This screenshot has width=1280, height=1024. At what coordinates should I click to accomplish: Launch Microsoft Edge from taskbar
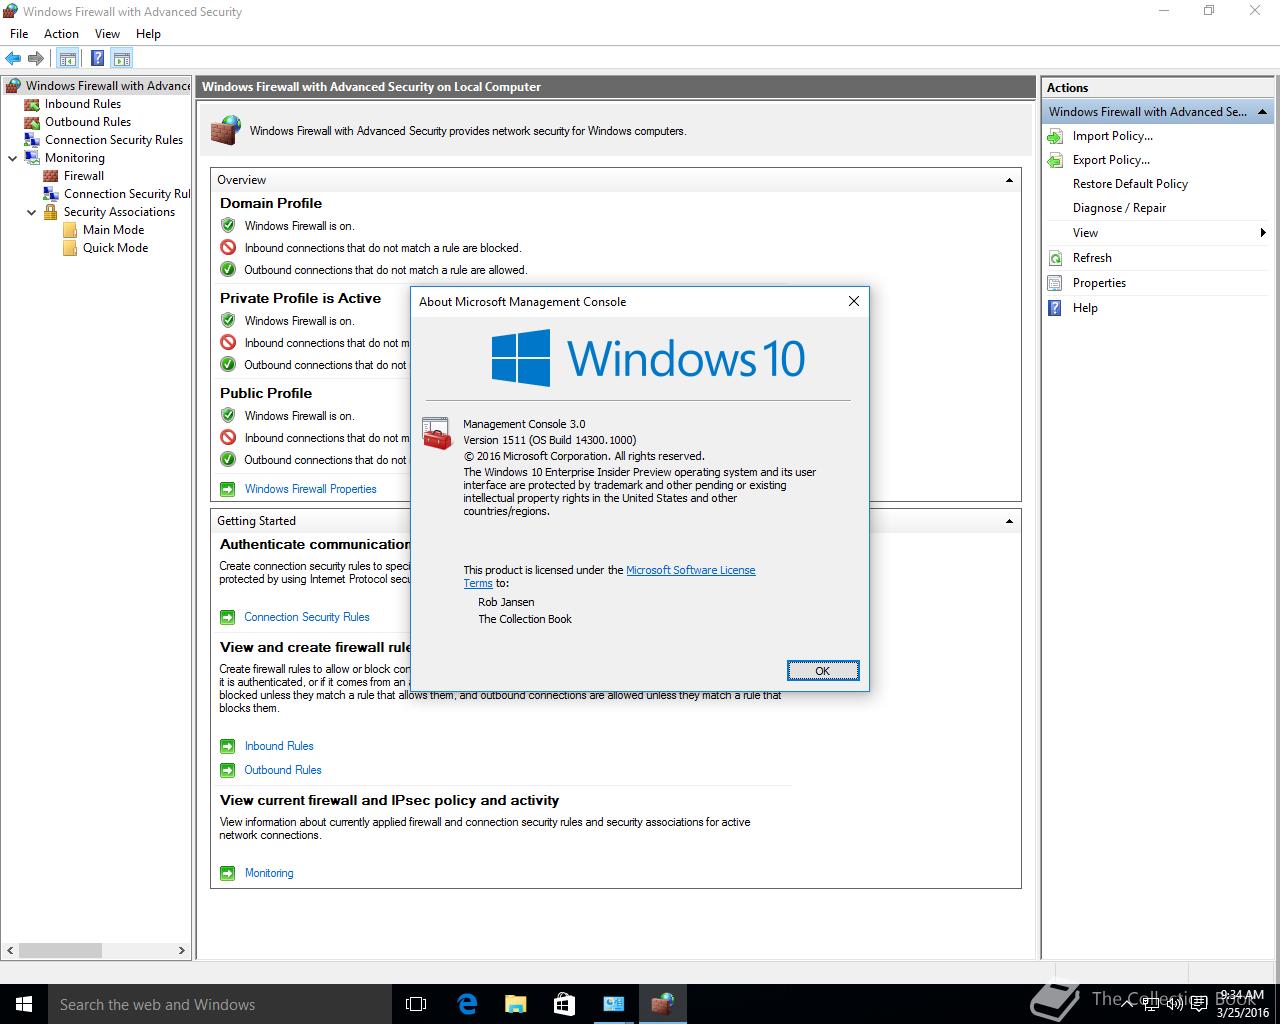467,1004
